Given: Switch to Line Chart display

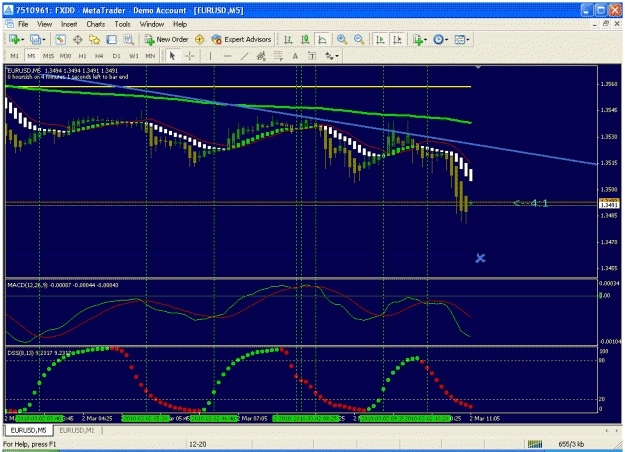Looking at the screenshot, I should [x=322, y=39].
